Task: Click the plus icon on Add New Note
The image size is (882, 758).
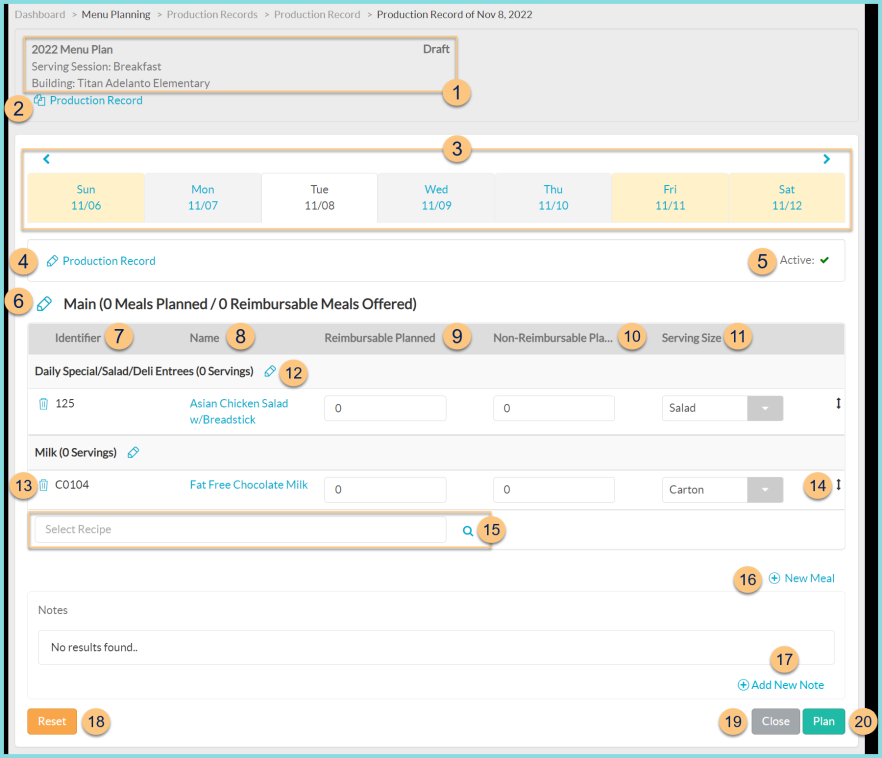Action: [743, 684]
